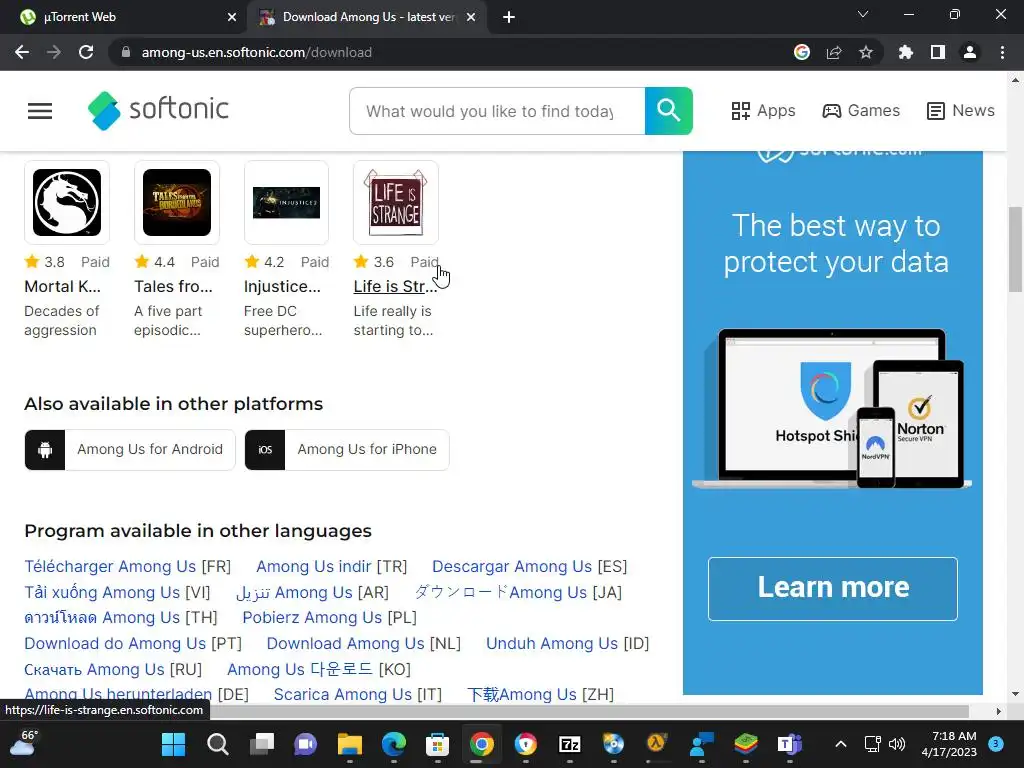
Task: Open the volume control in tray
Action: click(897, 744)
